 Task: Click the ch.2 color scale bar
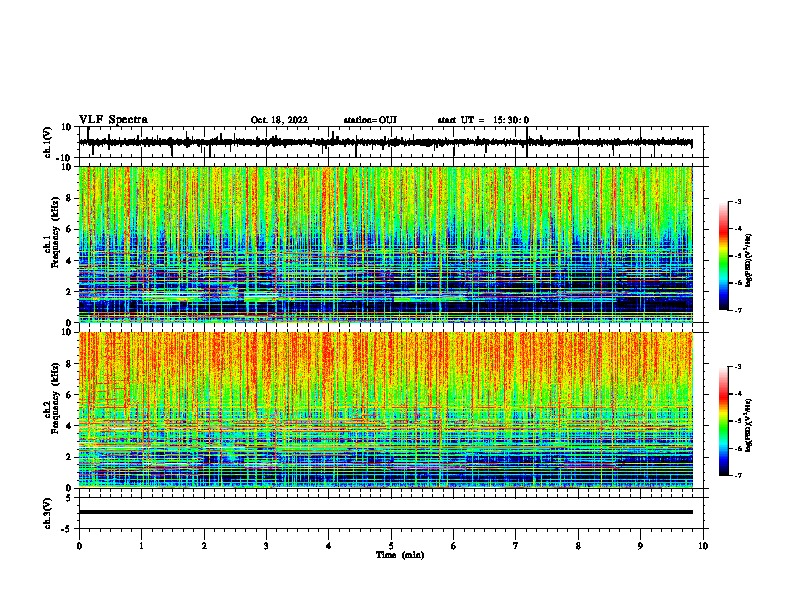(723, 421)
